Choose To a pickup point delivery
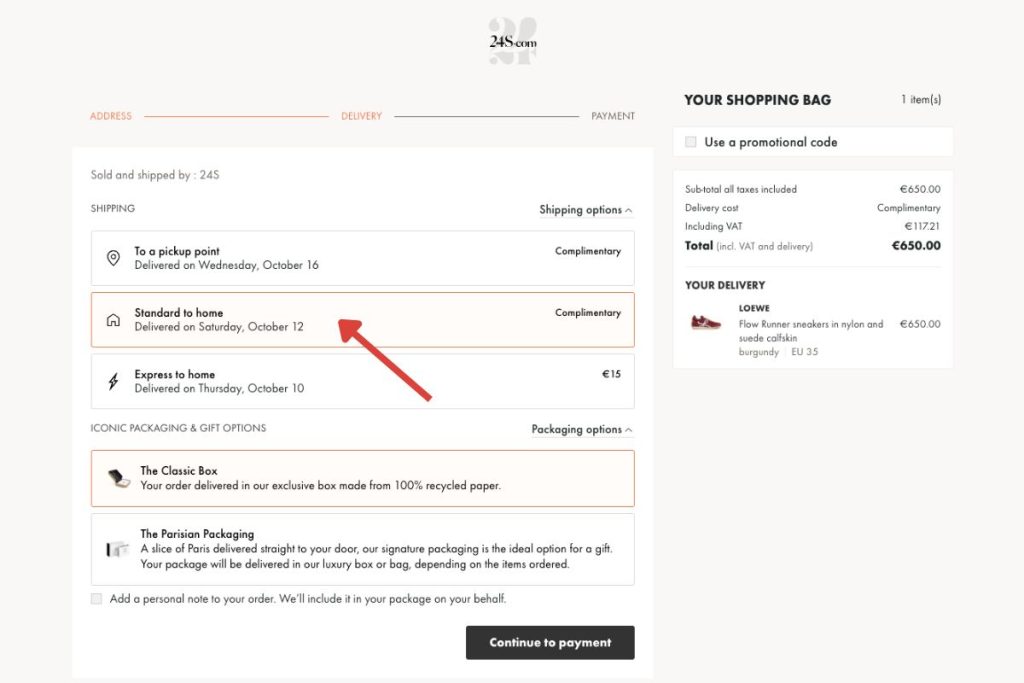 pos(362,258)
